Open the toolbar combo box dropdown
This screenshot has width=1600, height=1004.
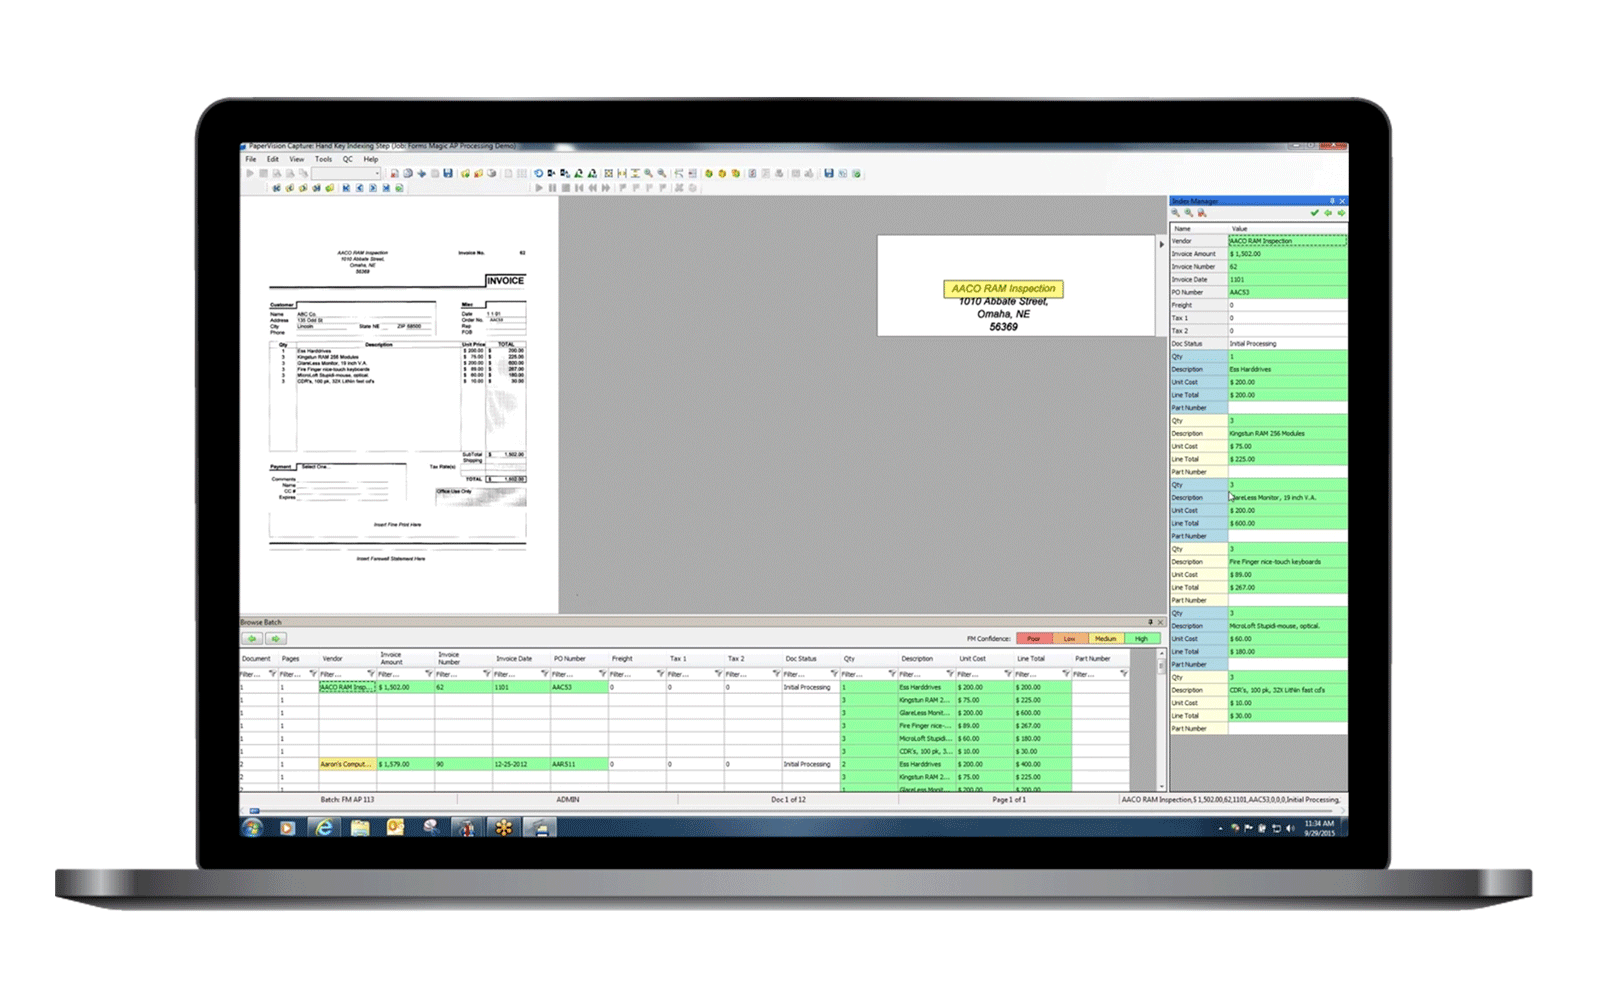[x=377, y=174]
